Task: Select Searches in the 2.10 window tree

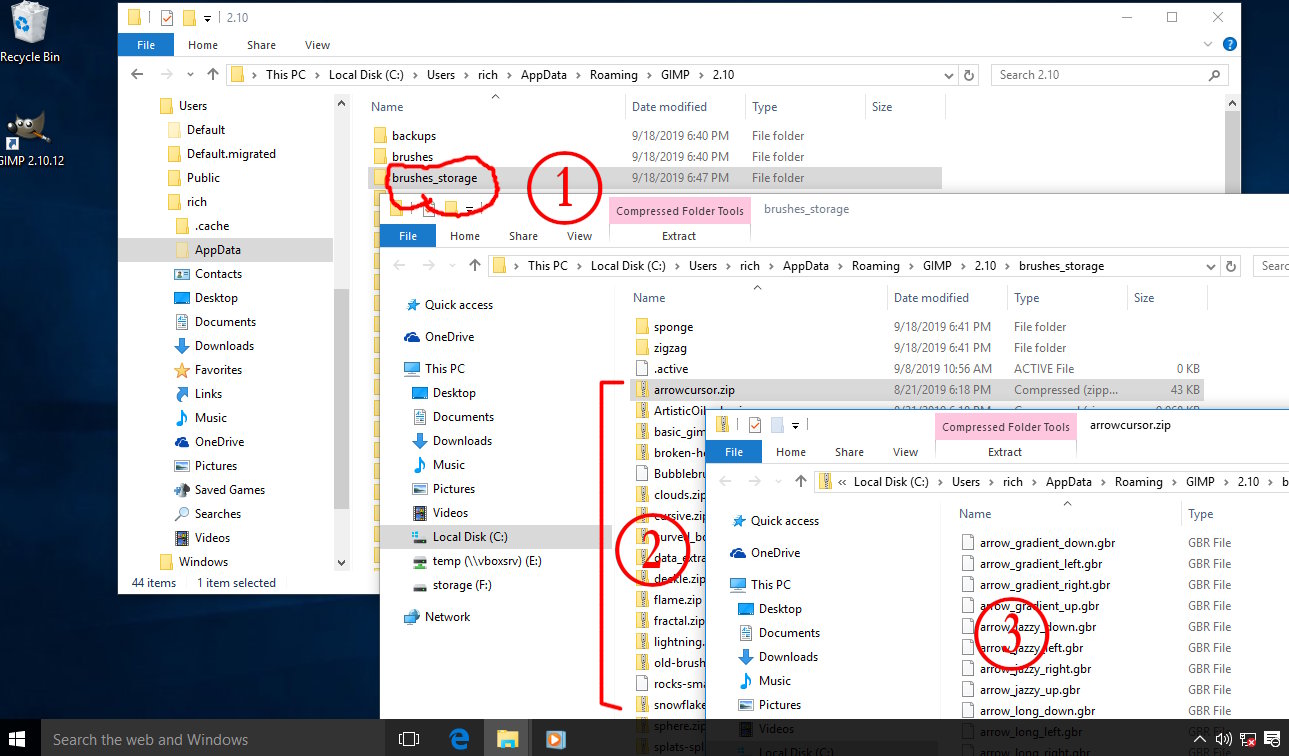Action: [x=218, y=514]
